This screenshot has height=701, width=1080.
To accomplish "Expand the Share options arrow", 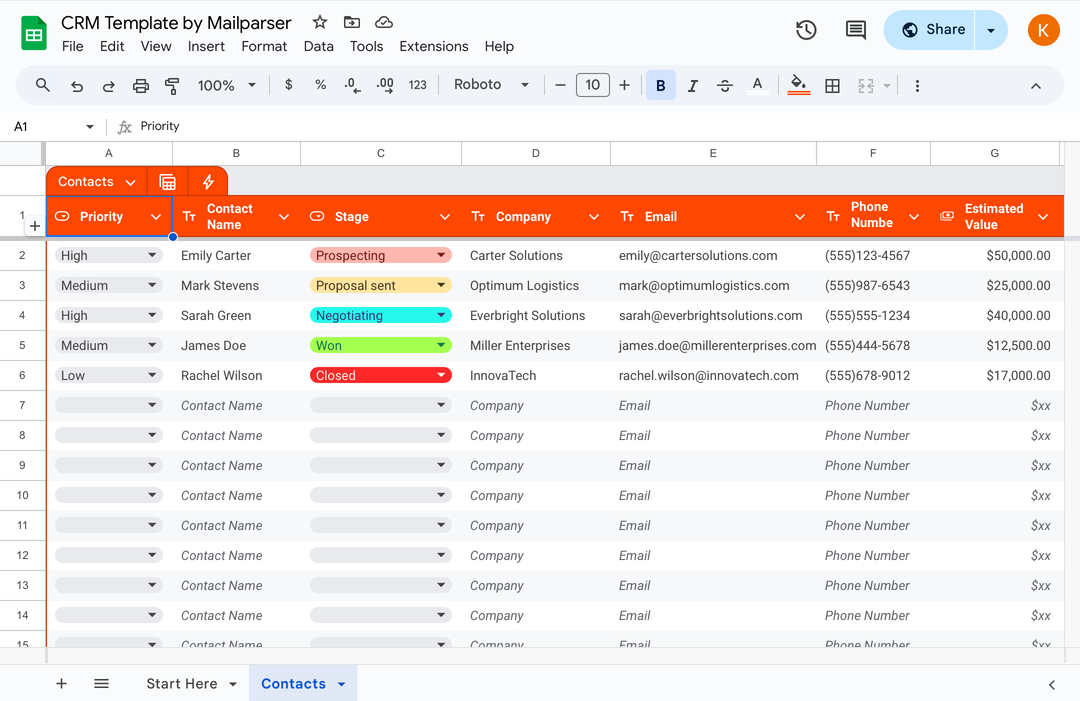I will click(x=991, y=30).
